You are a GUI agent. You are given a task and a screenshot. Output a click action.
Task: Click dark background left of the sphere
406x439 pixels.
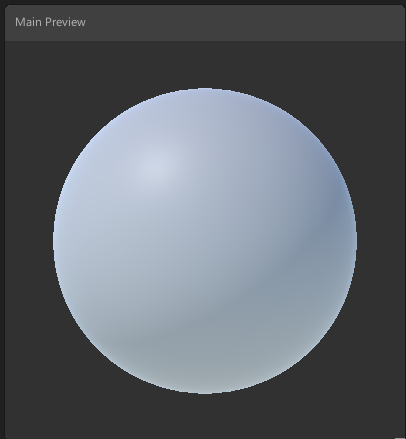click(x=29, y=240)
